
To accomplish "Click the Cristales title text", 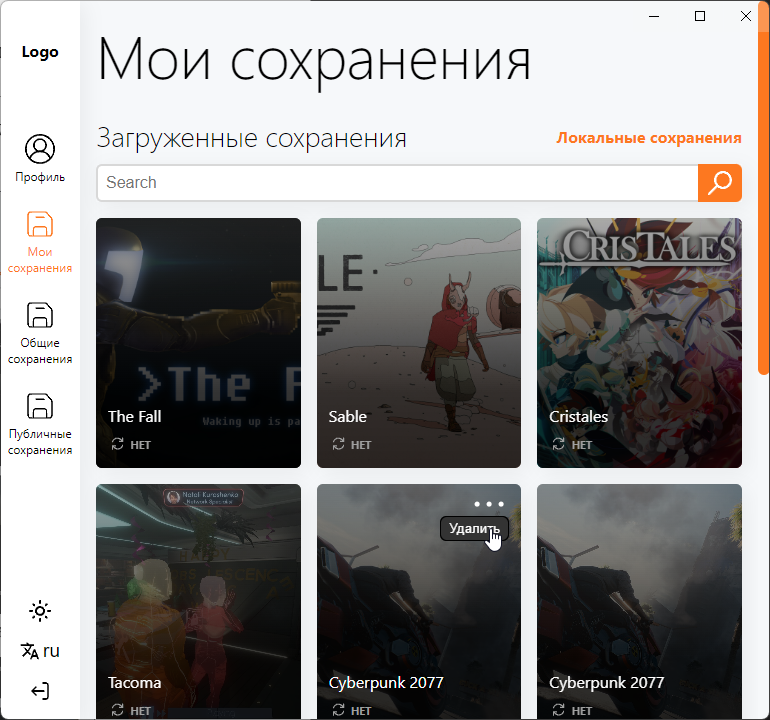I will pyautogui.click(x=578, y=416).
